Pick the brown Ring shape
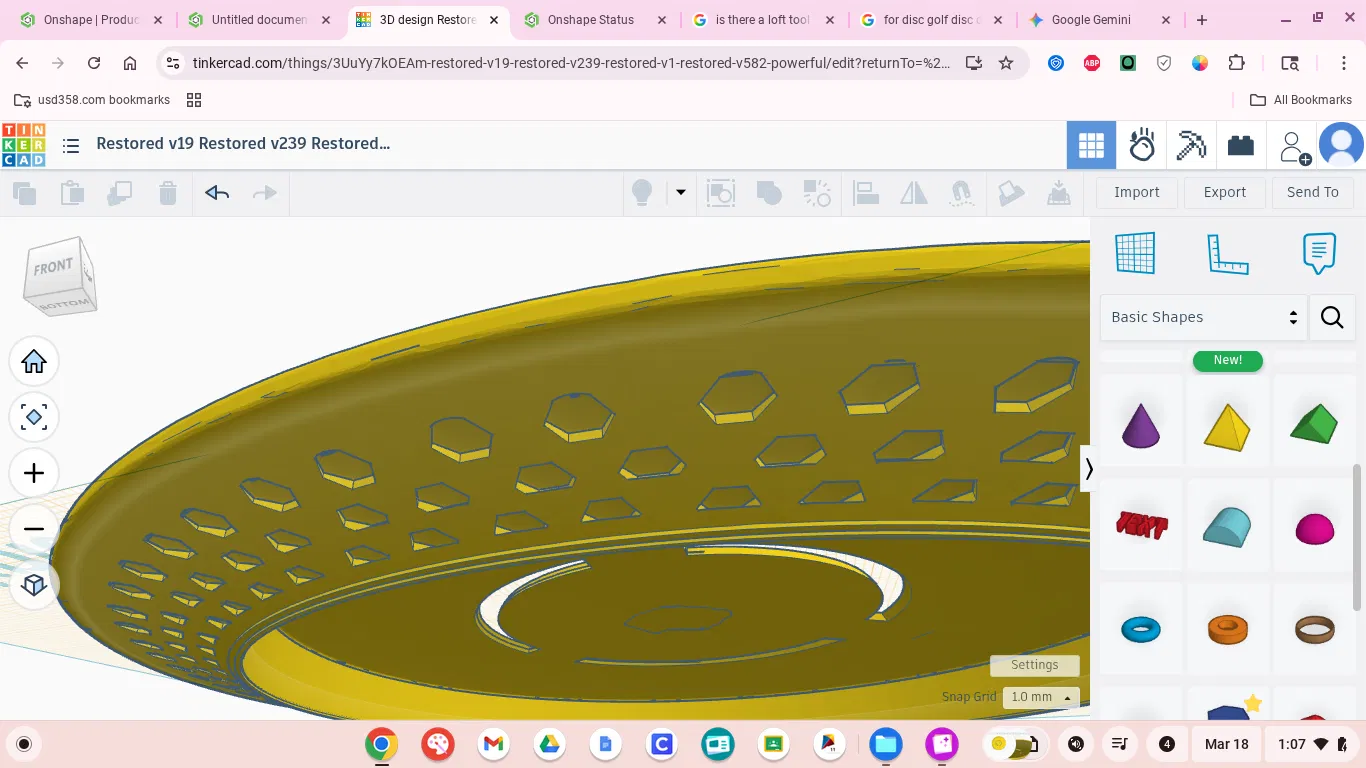 tap(1314, 630)
